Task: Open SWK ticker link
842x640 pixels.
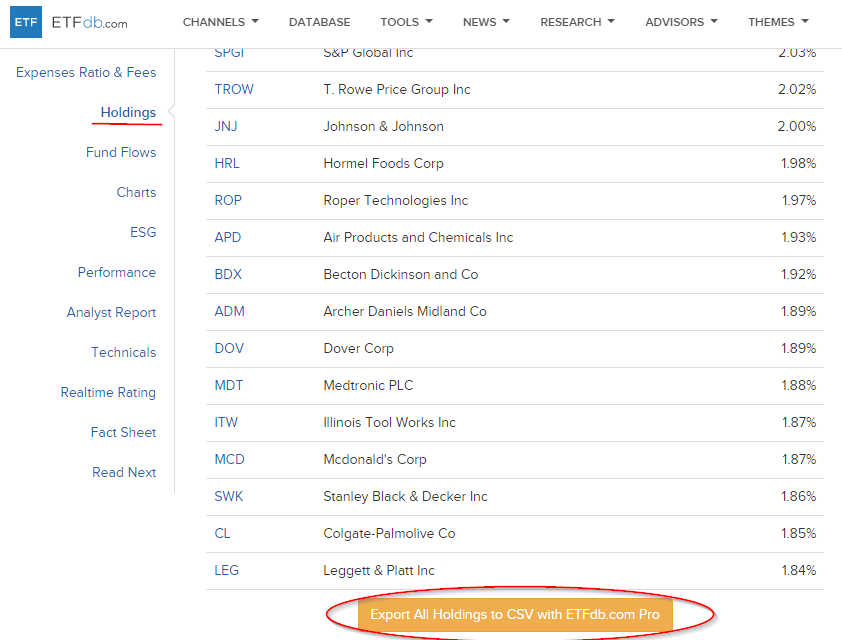Action: click(x=229, y=497)
